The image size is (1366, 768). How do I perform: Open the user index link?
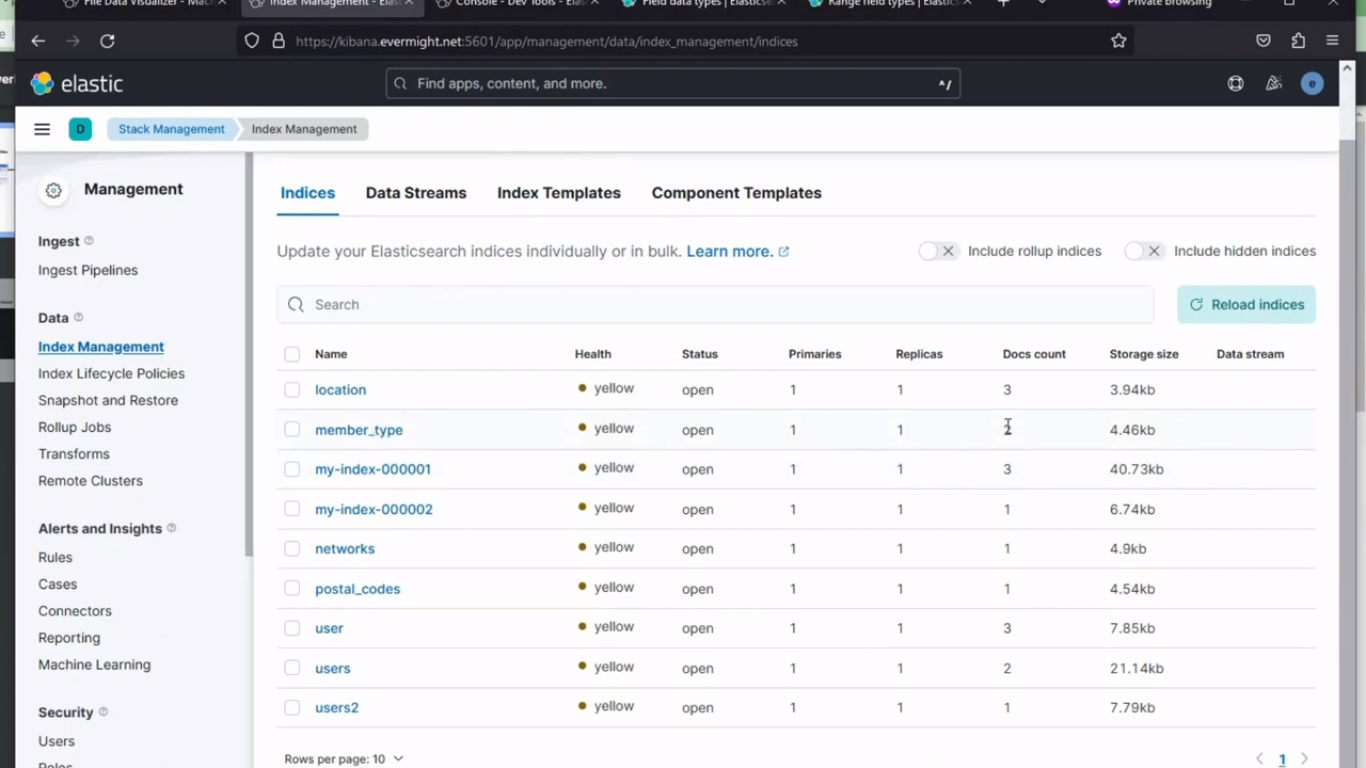[329, 628]
